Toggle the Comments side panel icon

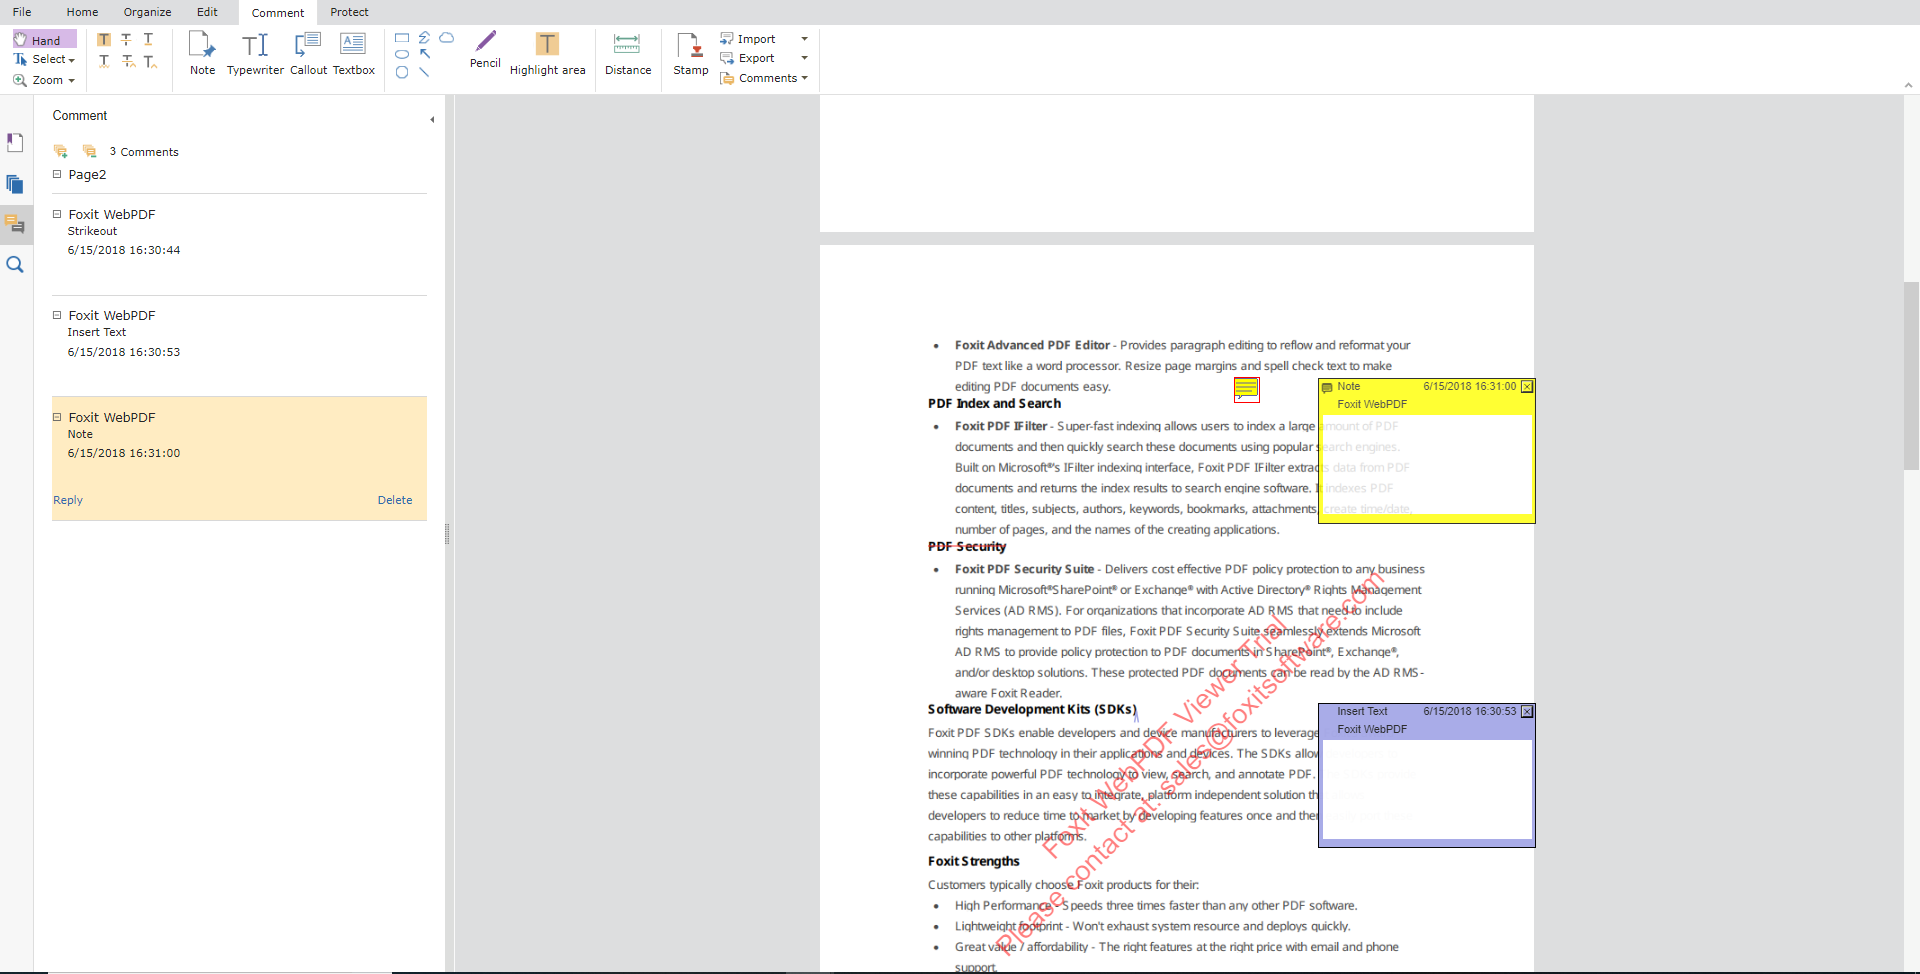pos(15,224)
